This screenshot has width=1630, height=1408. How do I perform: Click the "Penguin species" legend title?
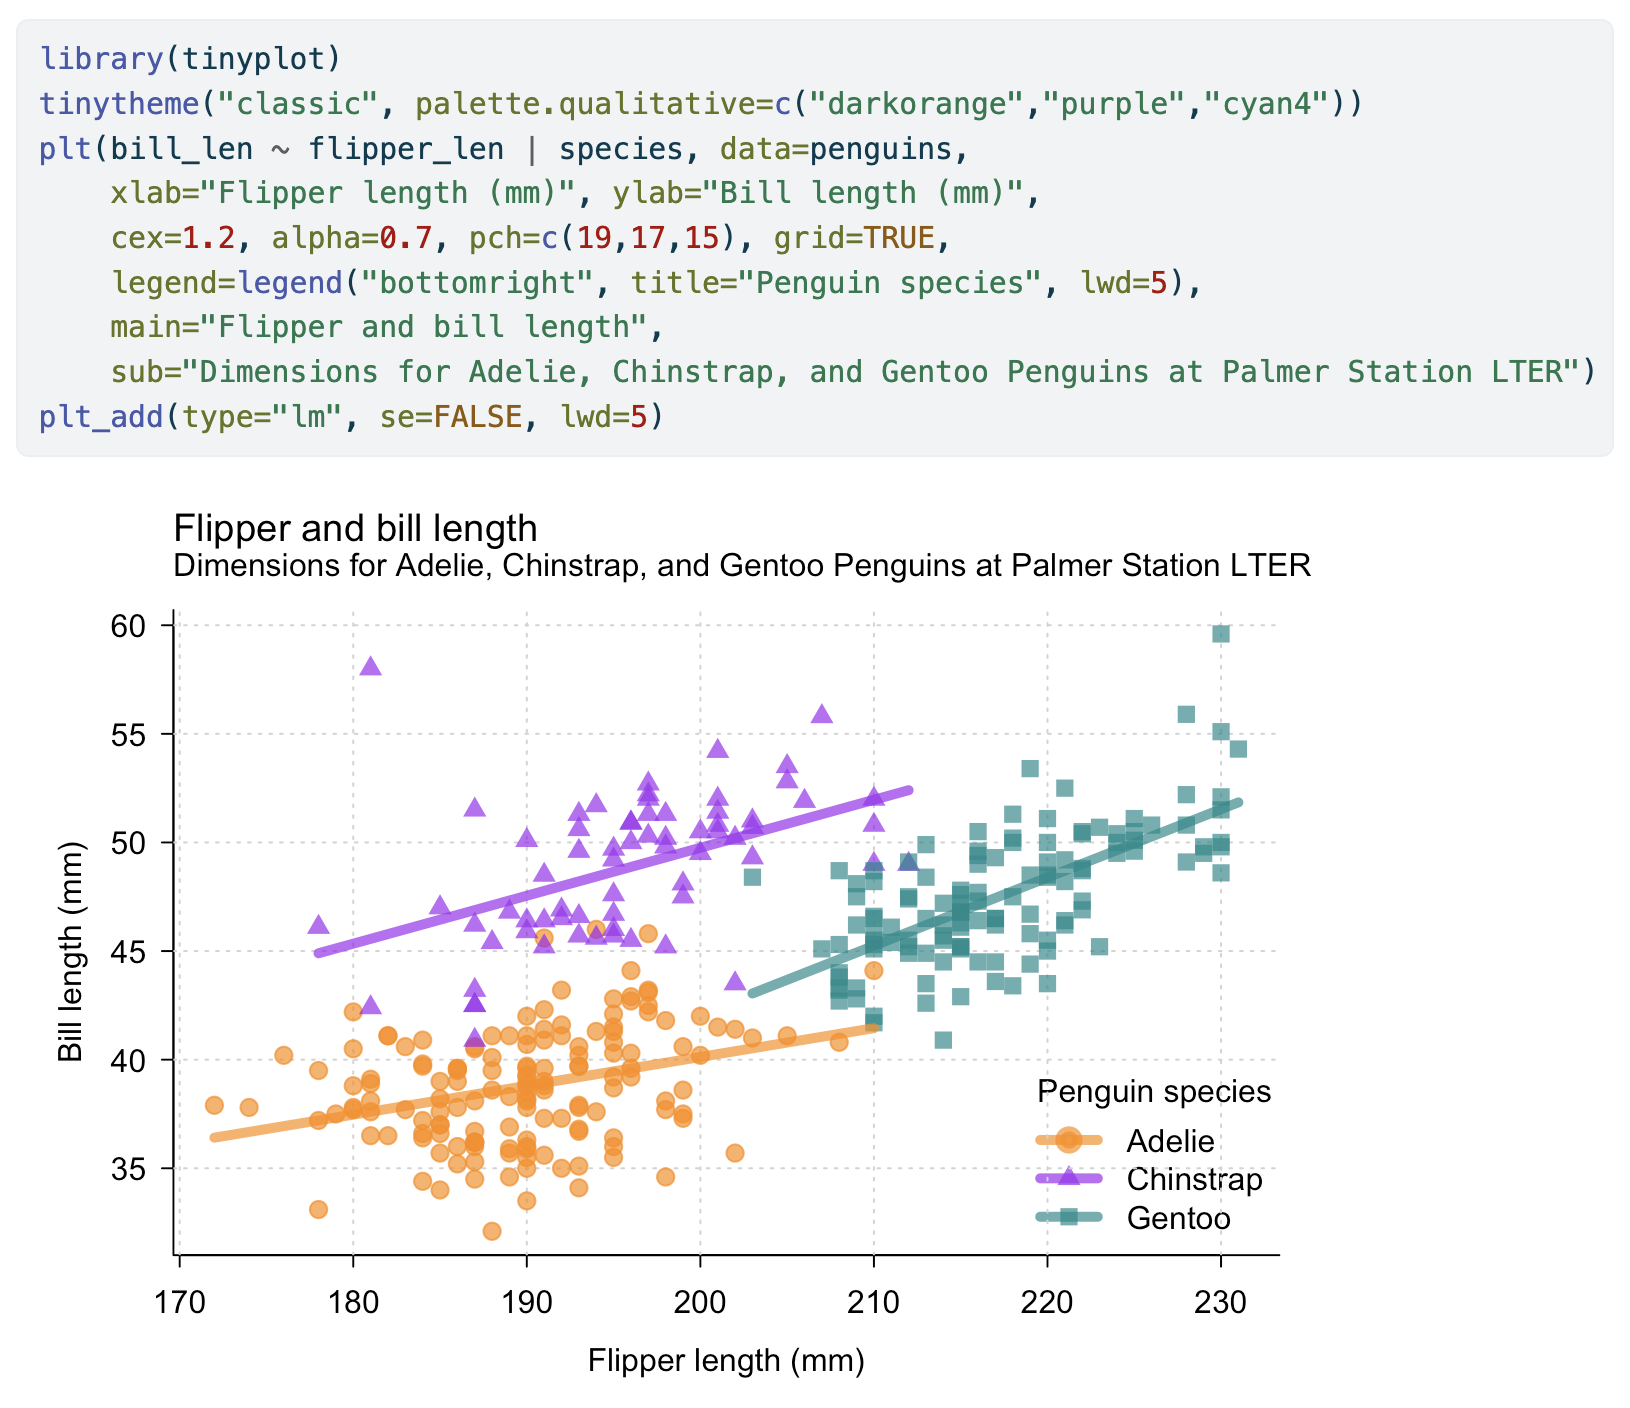[x=1154, y=1092]
